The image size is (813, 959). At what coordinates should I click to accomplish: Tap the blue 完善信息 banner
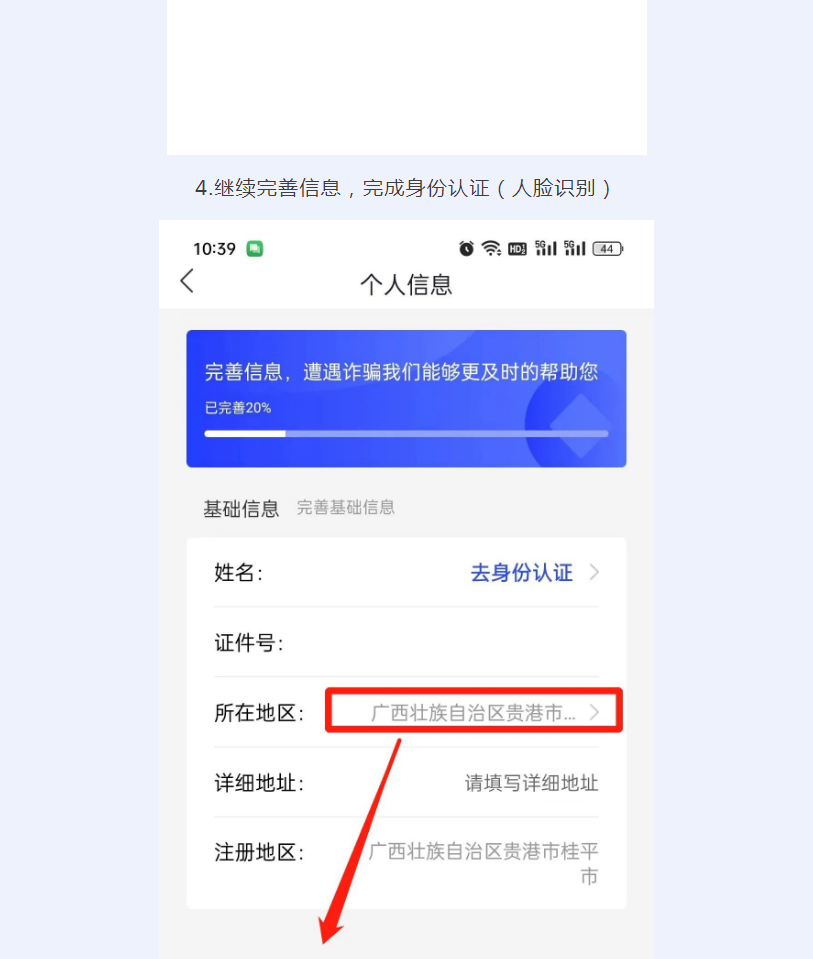pyautogui.click(x=406, y=399)
